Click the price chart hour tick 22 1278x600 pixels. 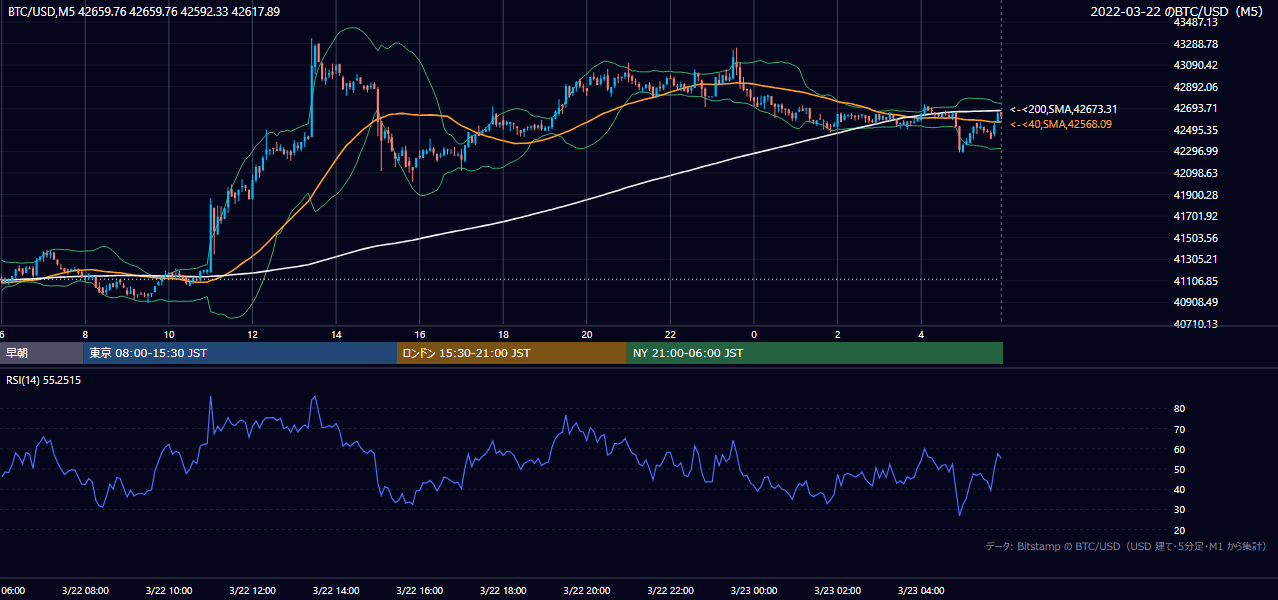pos(670,335)
